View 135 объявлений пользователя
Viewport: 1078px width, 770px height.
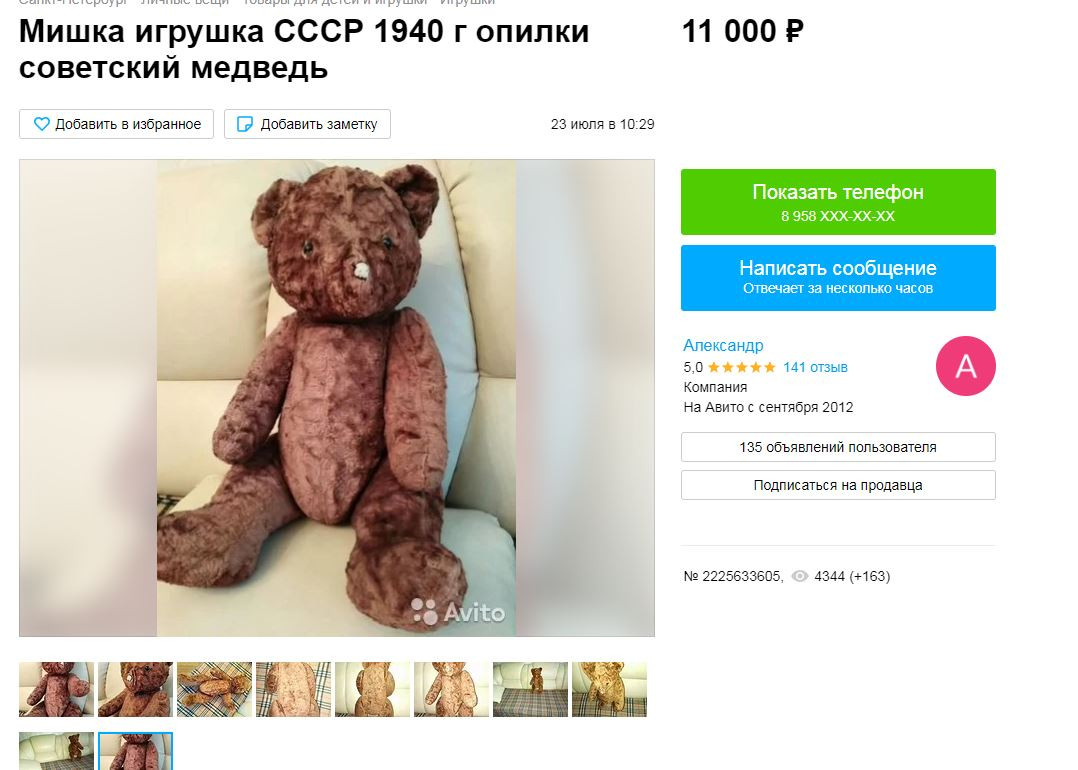pyautogui.click(x=838, y=447)
